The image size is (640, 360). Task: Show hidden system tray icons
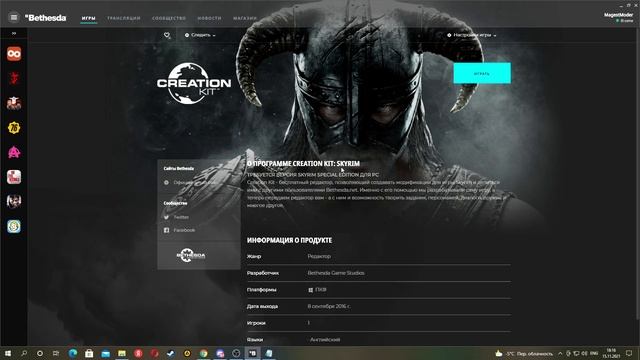[x=560, y=353]
